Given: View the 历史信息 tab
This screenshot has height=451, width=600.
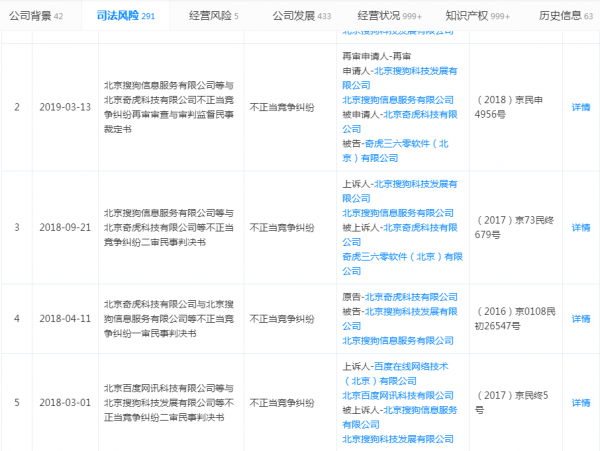Looking at the screenshot, I should [560, 15].
